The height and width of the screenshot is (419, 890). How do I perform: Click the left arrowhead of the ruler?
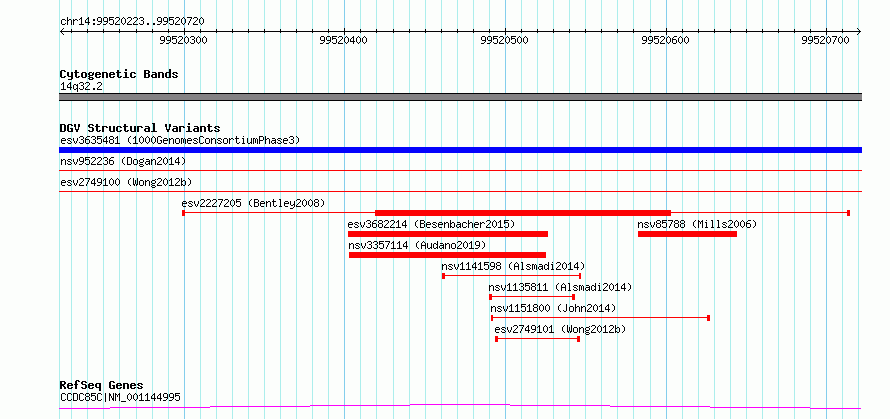coord(62,31)
